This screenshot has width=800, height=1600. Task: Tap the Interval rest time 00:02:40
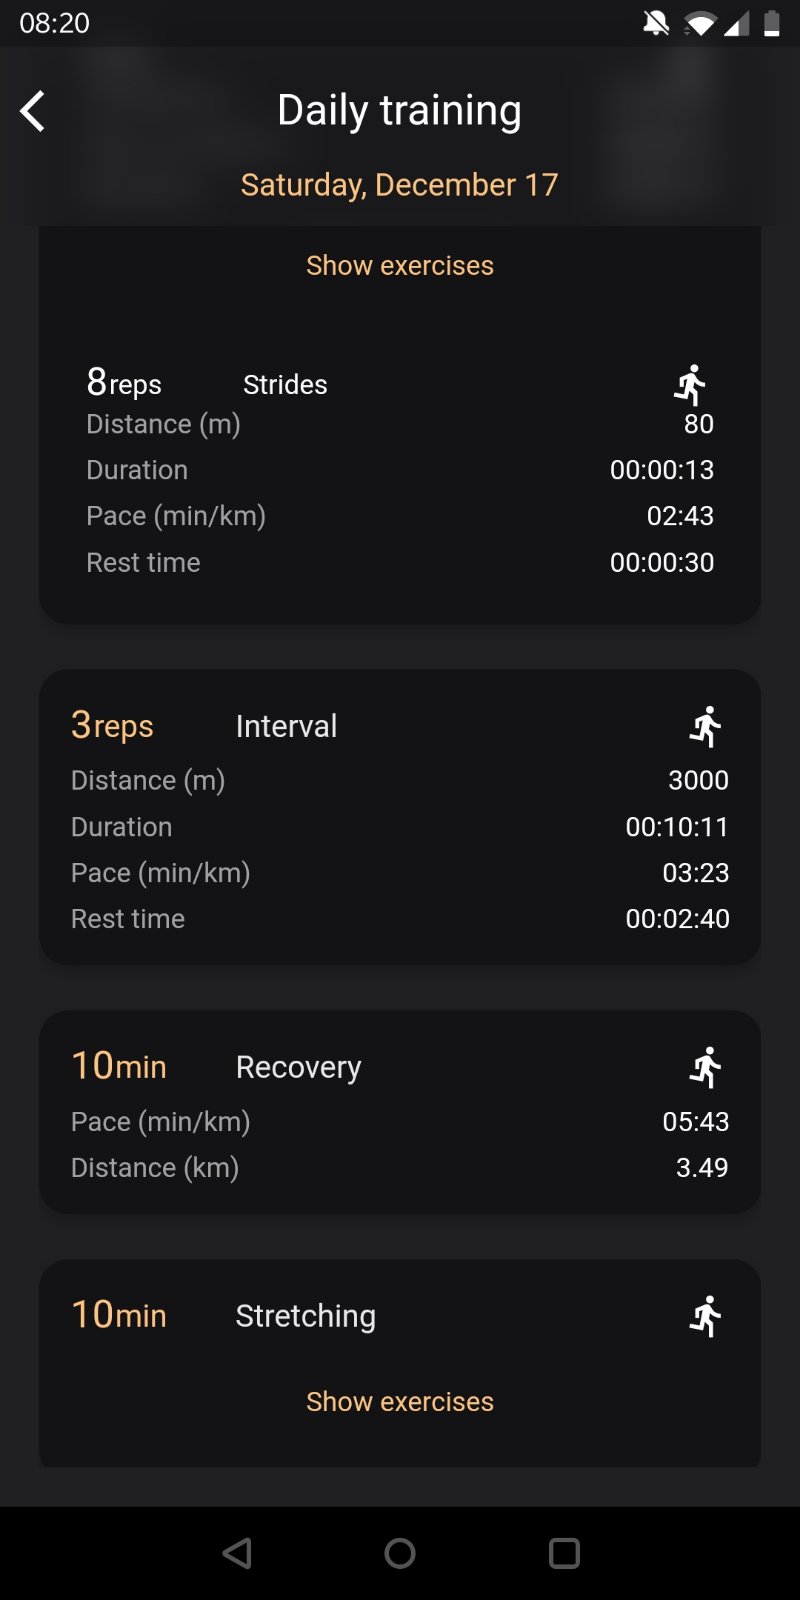coord(677,919)
